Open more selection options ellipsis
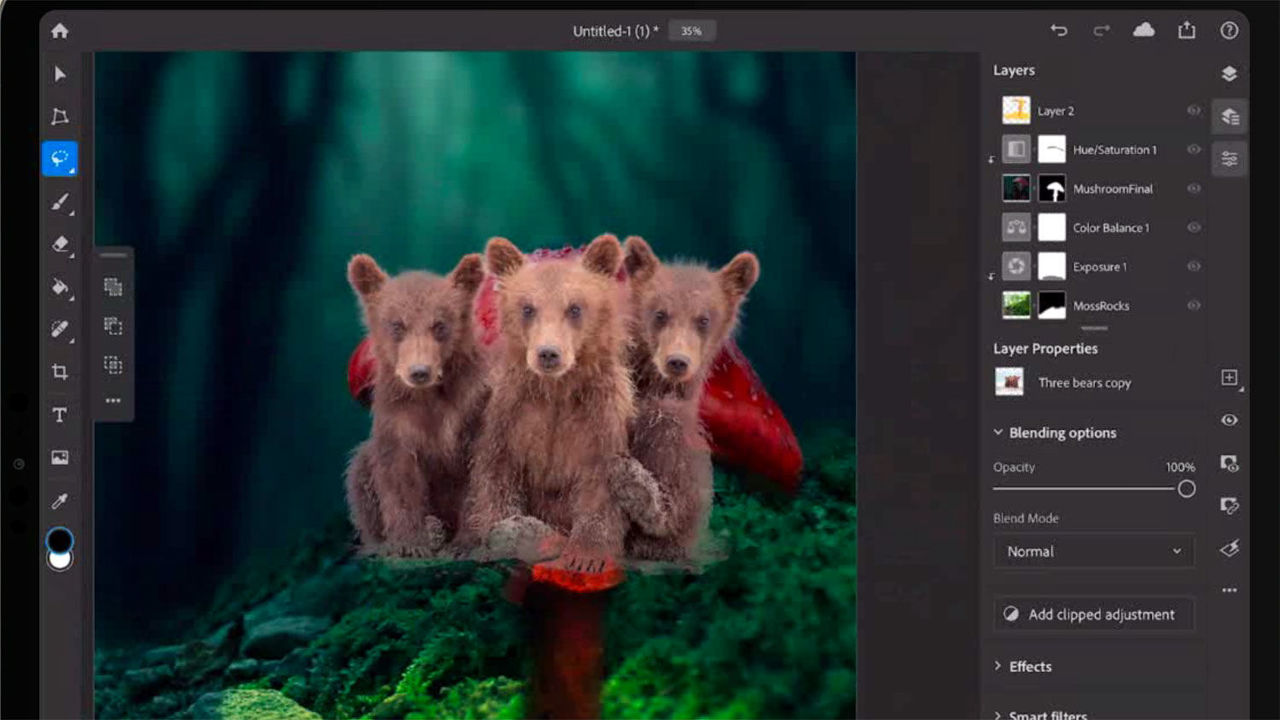 click(x=113, y=401)
